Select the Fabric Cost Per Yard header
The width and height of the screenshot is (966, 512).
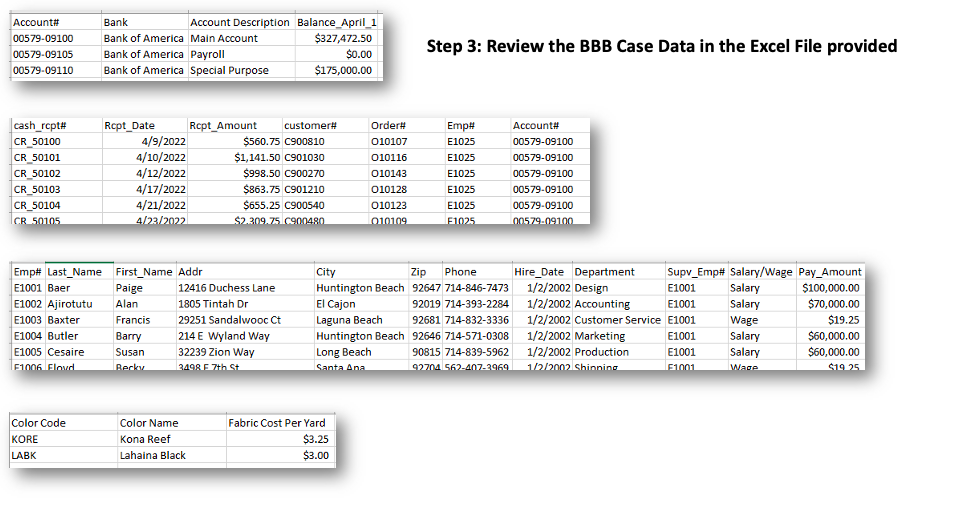click(x=277, y=423)
